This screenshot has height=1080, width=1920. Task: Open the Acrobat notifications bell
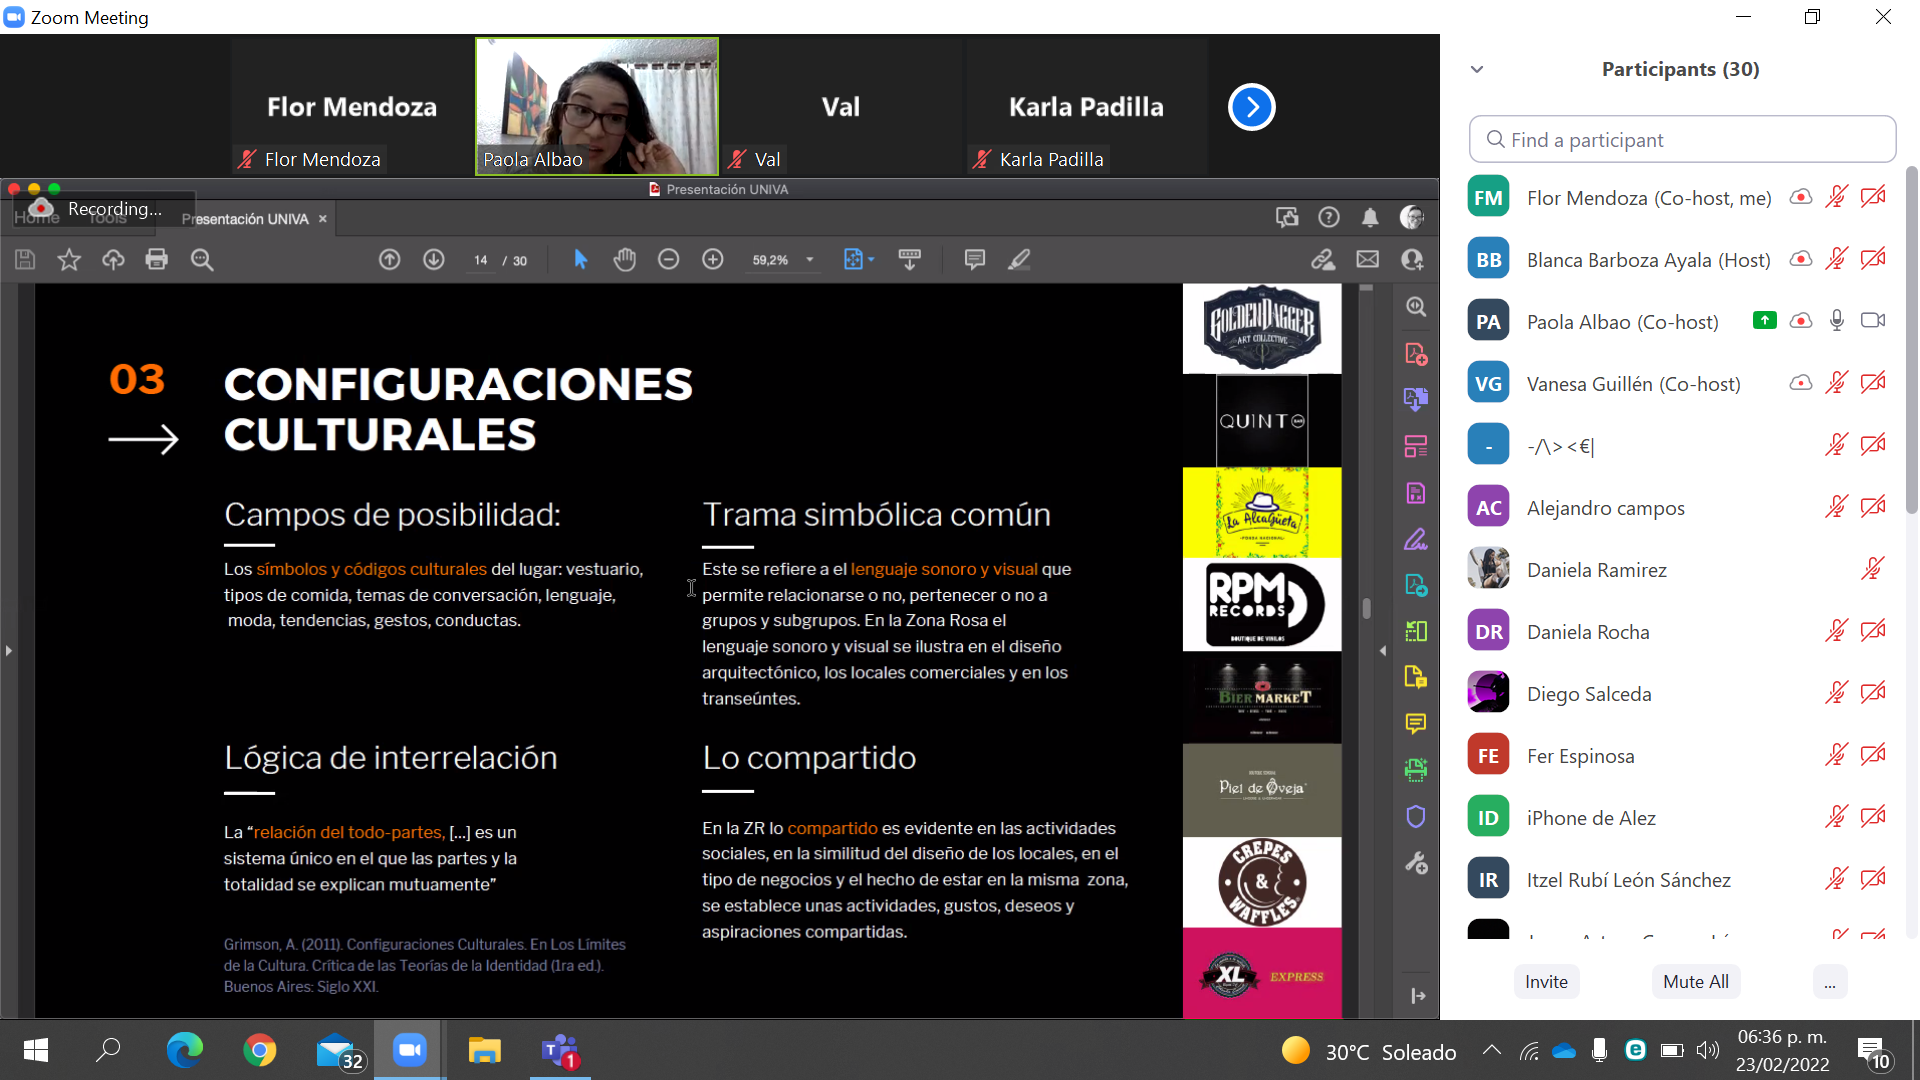(1370, 217)
